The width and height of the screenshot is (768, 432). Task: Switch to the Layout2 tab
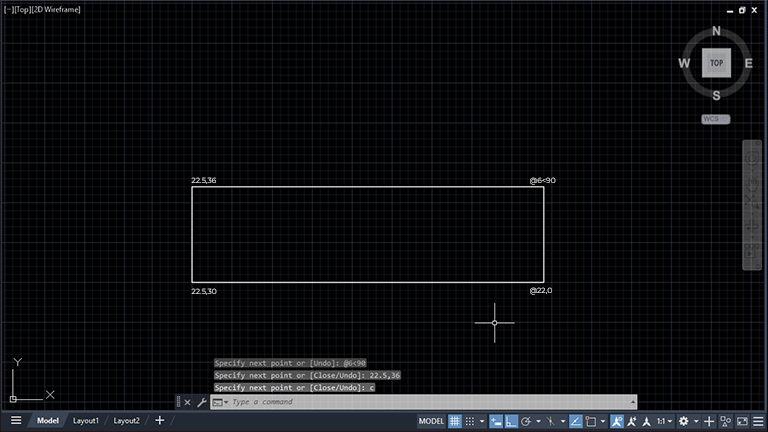tap(126, 421)
